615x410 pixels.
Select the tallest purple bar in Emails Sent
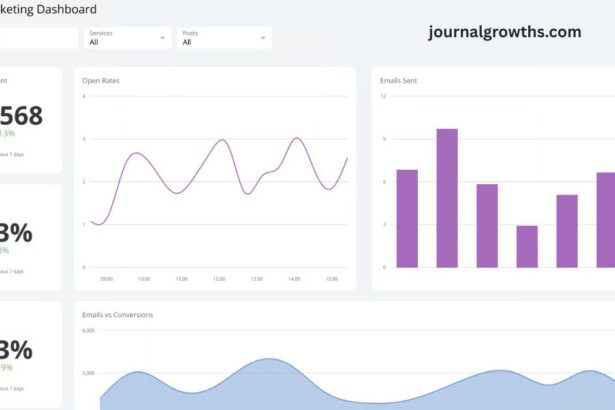[447, 198]
